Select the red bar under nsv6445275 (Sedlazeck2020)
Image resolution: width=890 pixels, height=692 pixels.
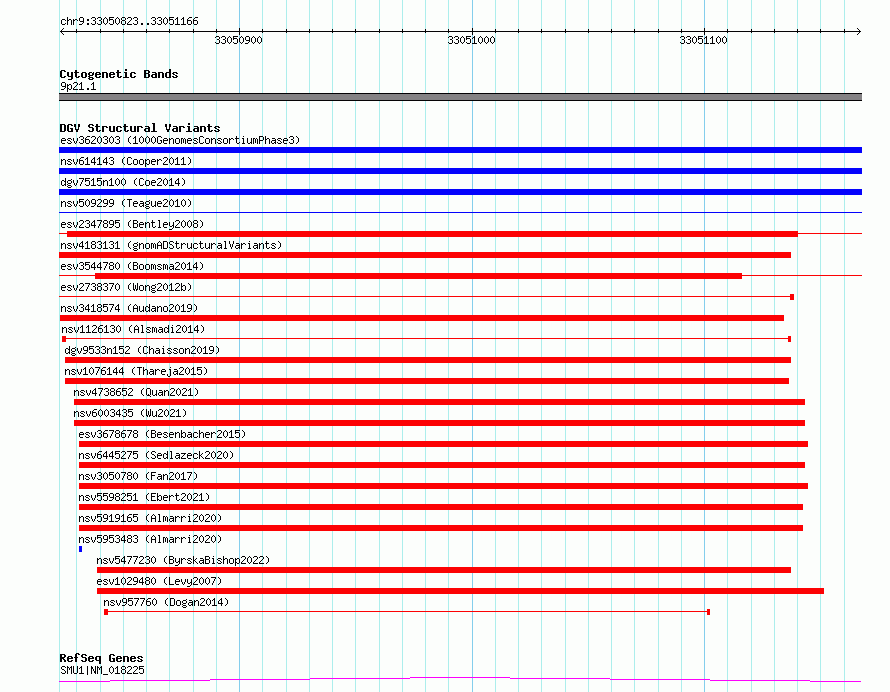442,465
